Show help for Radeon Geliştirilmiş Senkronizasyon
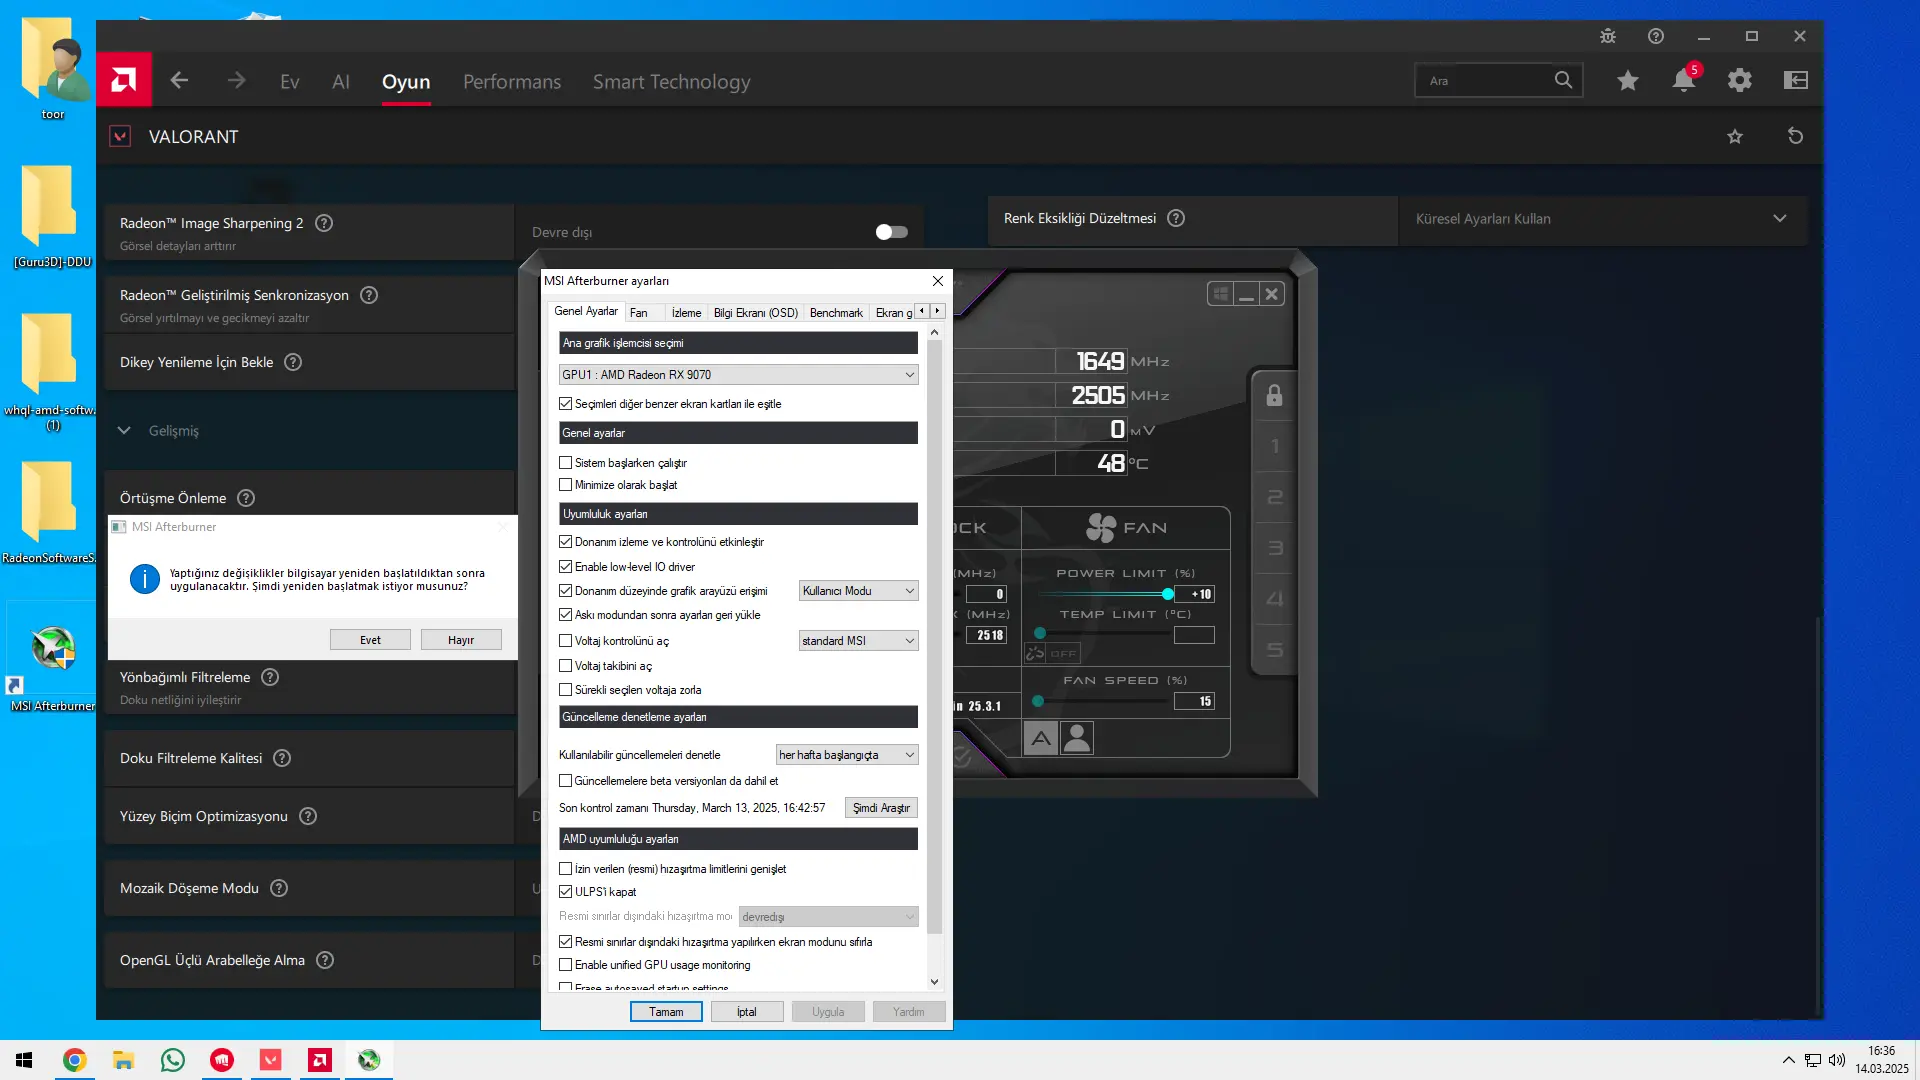The height and width of the screenshot is (1080, 1920). point(369,295)
